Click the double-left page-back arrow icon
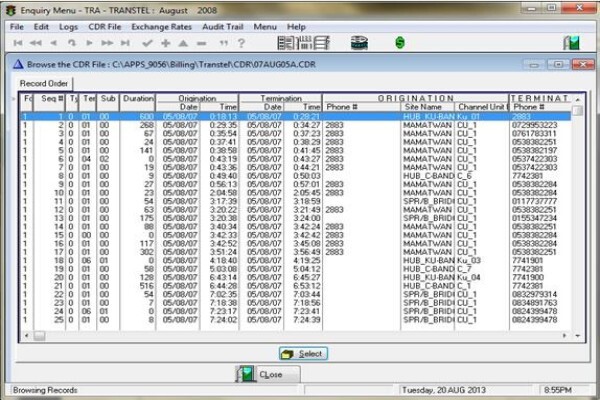Image resolution: width=600 pixels, height=400 pixels. [36, 43]
